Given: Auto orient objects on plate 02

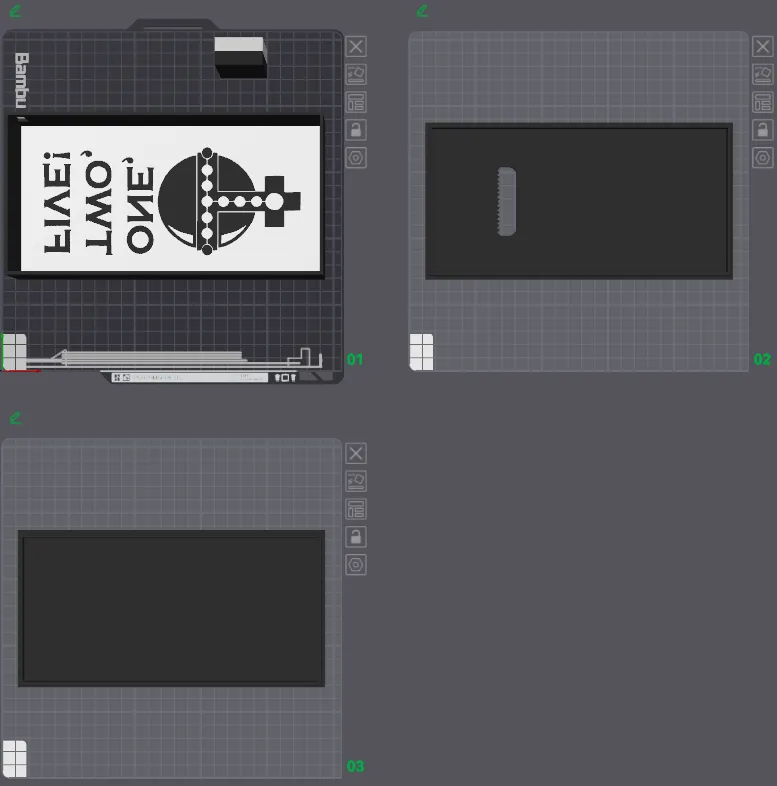Looking at the screenshot, I should (x=762, y=75).
